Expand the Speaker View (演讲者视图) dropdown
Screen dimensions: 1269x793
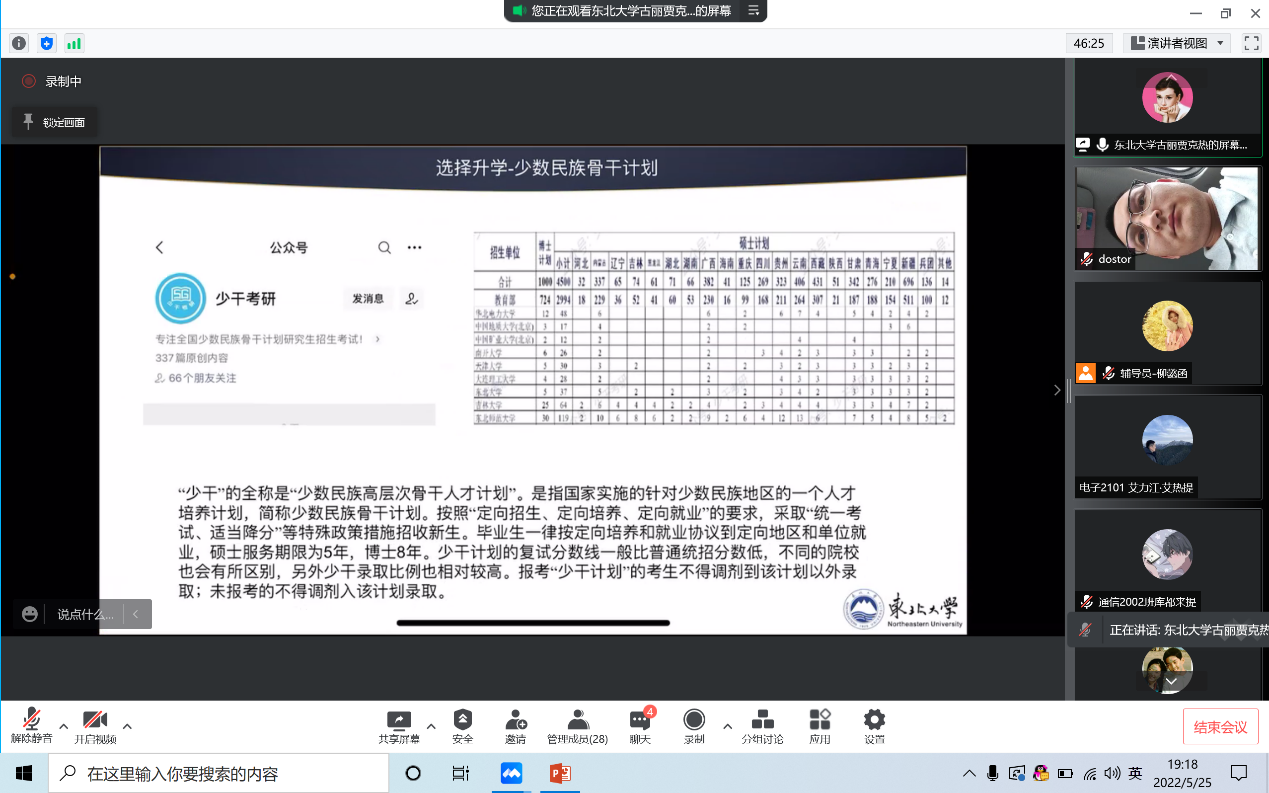(x=1178, y=43)
